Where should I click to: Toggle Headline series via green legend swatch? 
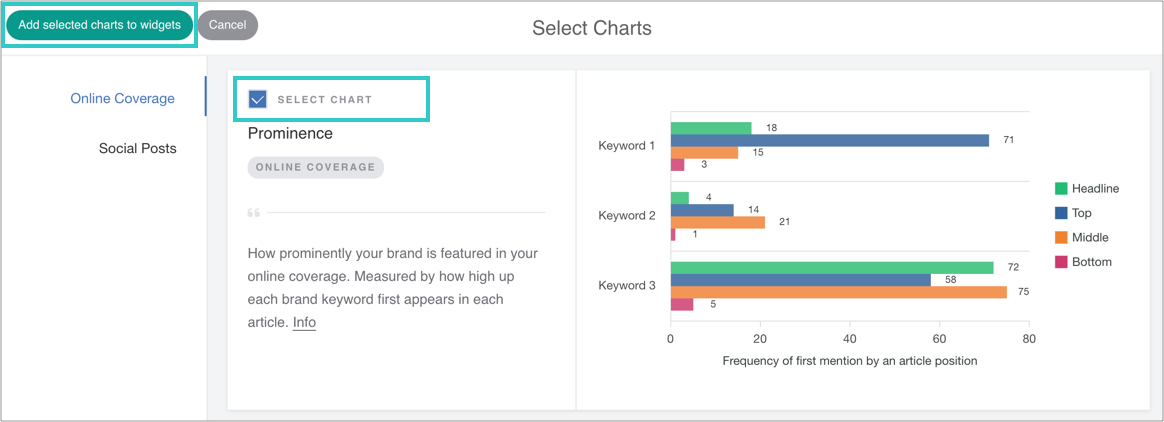point(1062,188)
